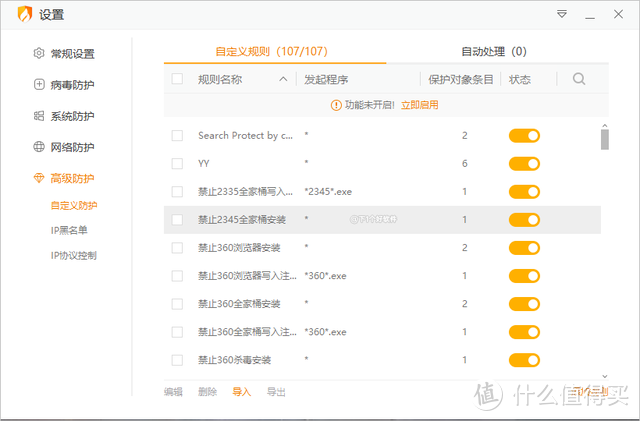This screenshot has width=640, height=421.
Task: Click 立即启用 link
Action: click(x=420, y=105)
